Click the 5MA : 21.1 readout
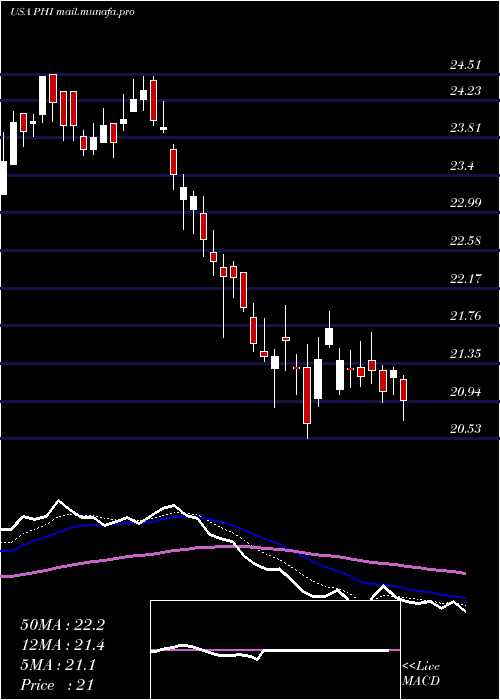Screen dimensions: 500x700 point(58,665)
